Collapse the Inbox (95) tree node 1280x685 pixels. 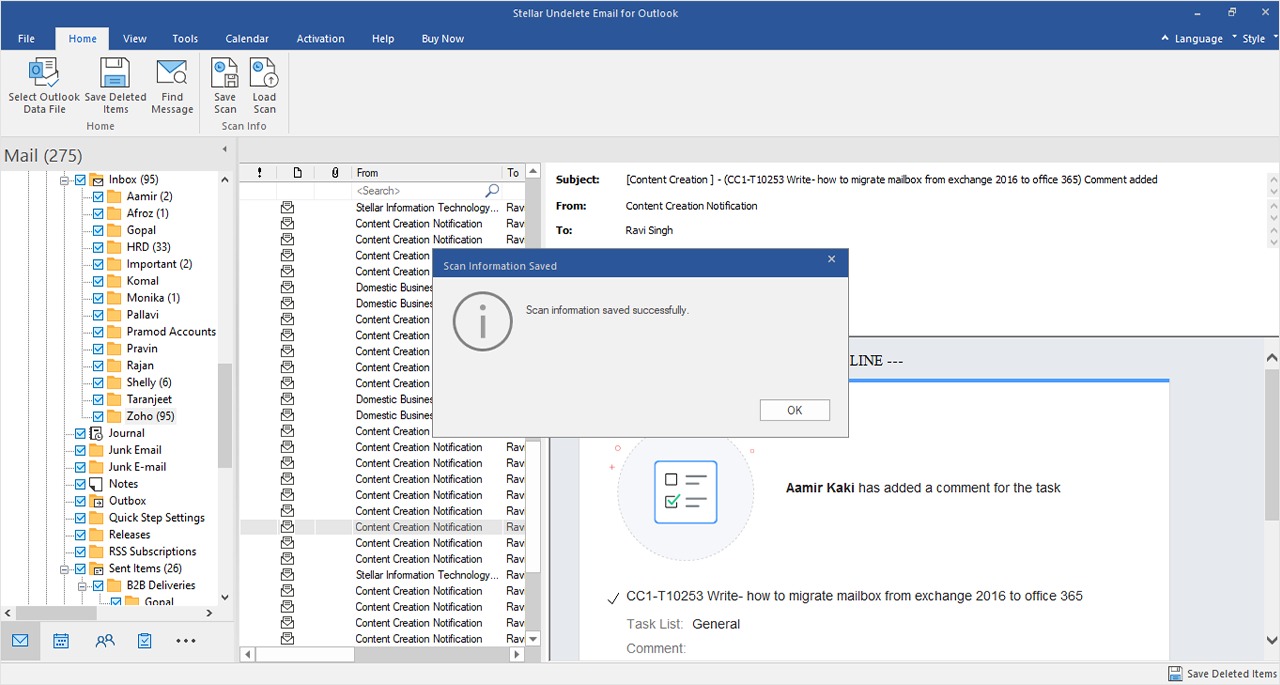(65, 180)
